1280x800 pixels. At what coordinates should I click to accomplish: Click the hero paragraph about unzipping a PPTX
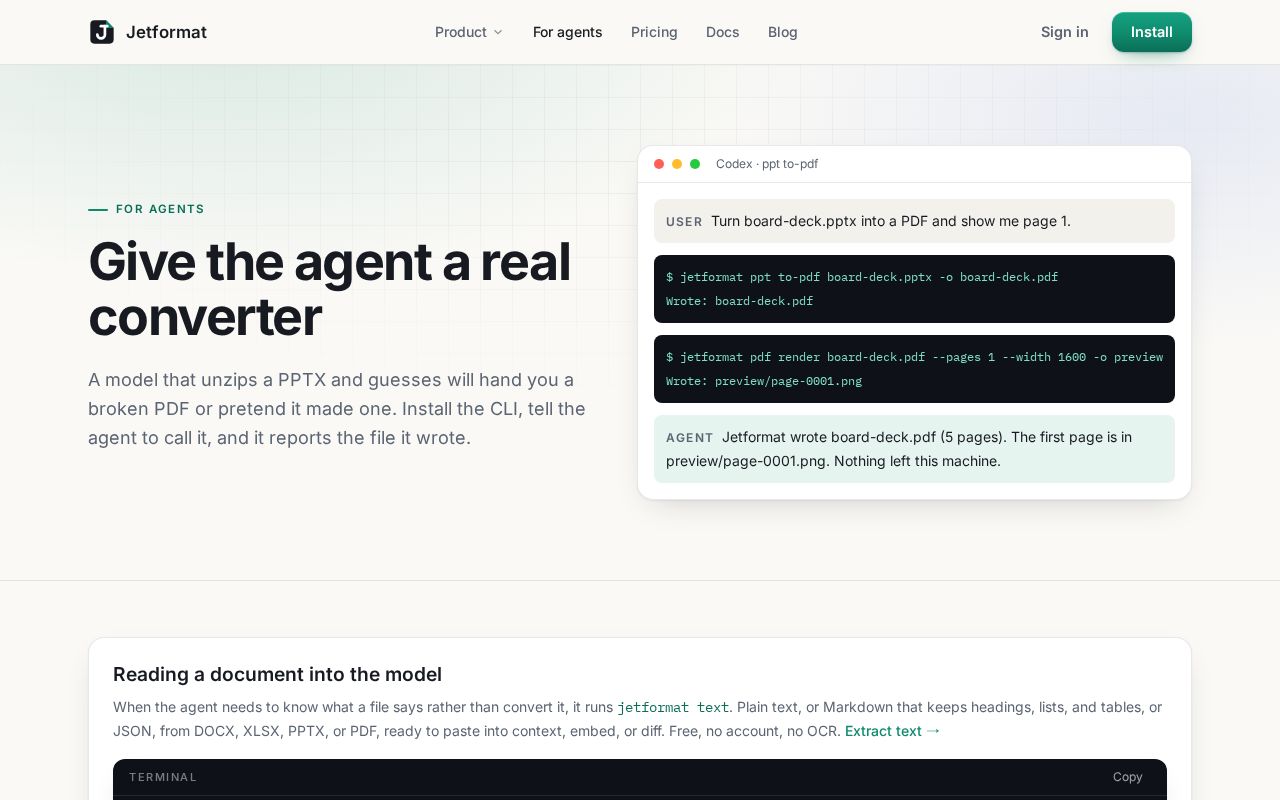pos(337,409)
